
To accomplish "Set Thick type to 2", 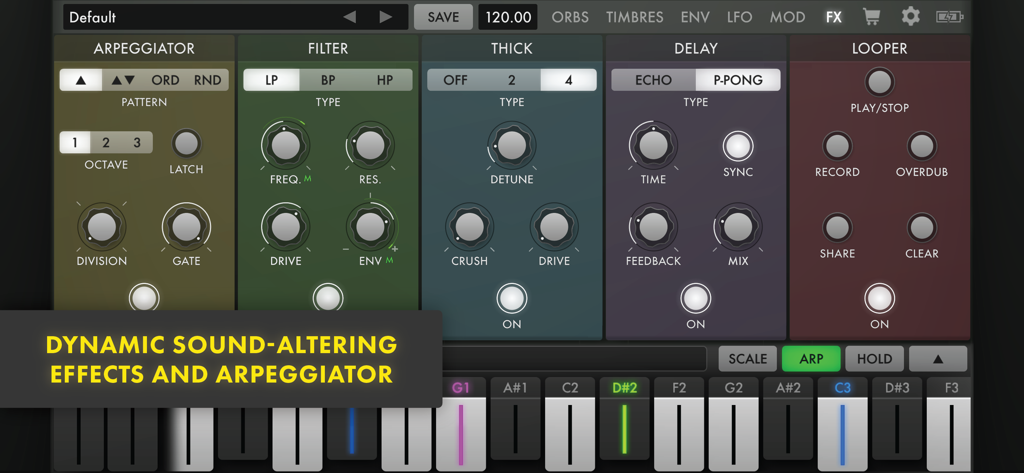I will [x=512, y=80].
